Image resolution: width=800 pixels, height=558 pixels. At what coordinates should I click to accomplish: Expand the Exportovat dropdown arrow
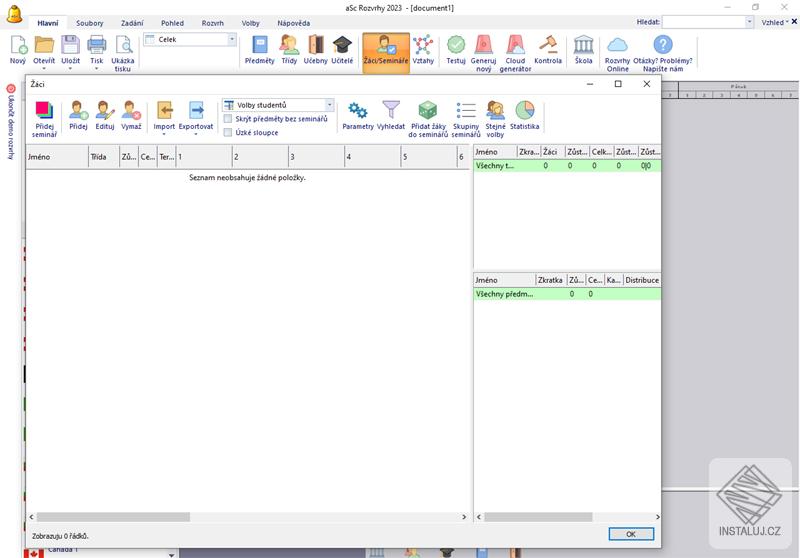click(x=196, y=135)
